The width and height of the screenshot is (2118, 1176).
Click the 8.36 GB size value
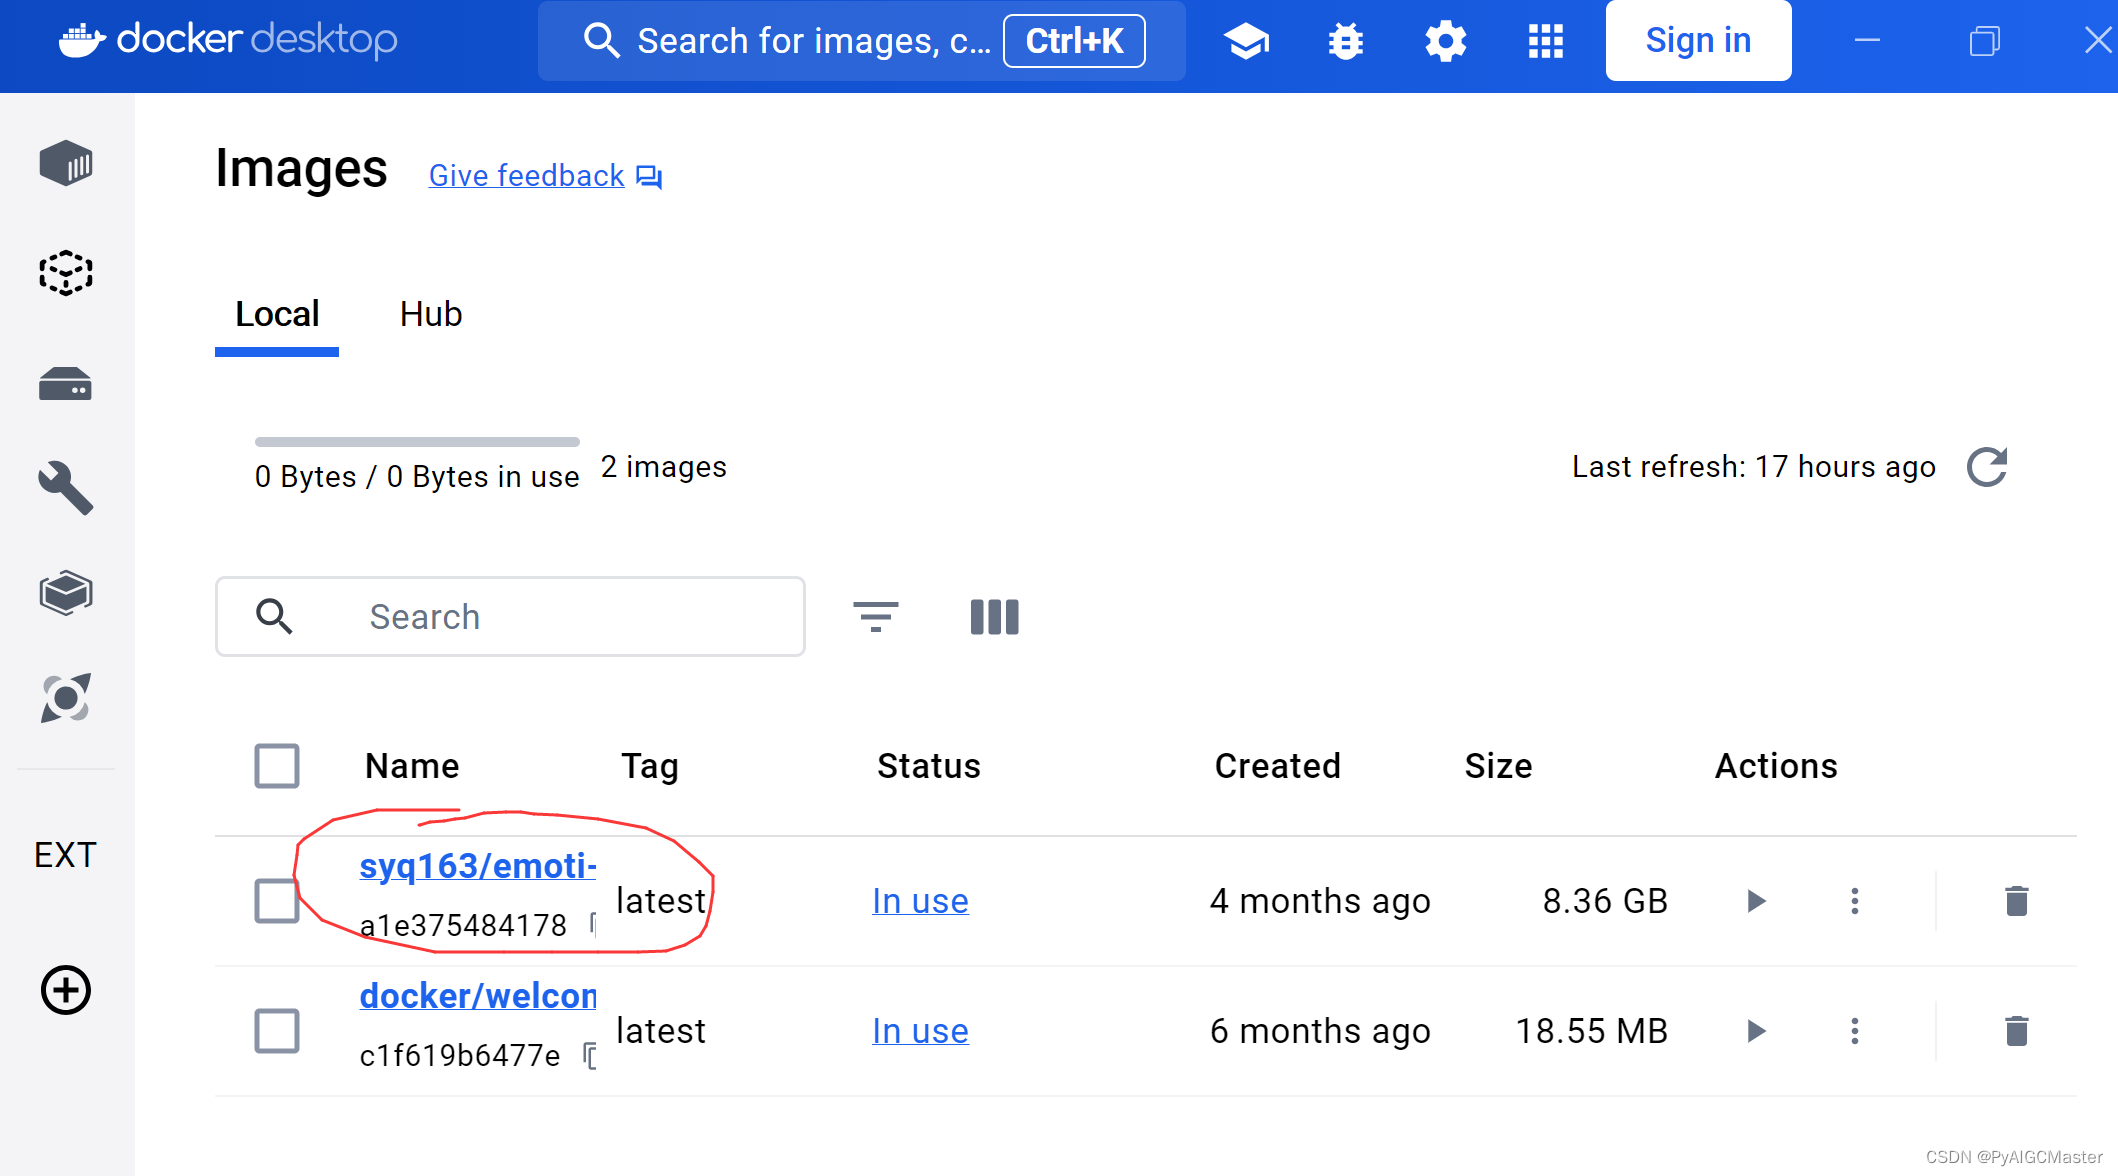pos(1605,901)
